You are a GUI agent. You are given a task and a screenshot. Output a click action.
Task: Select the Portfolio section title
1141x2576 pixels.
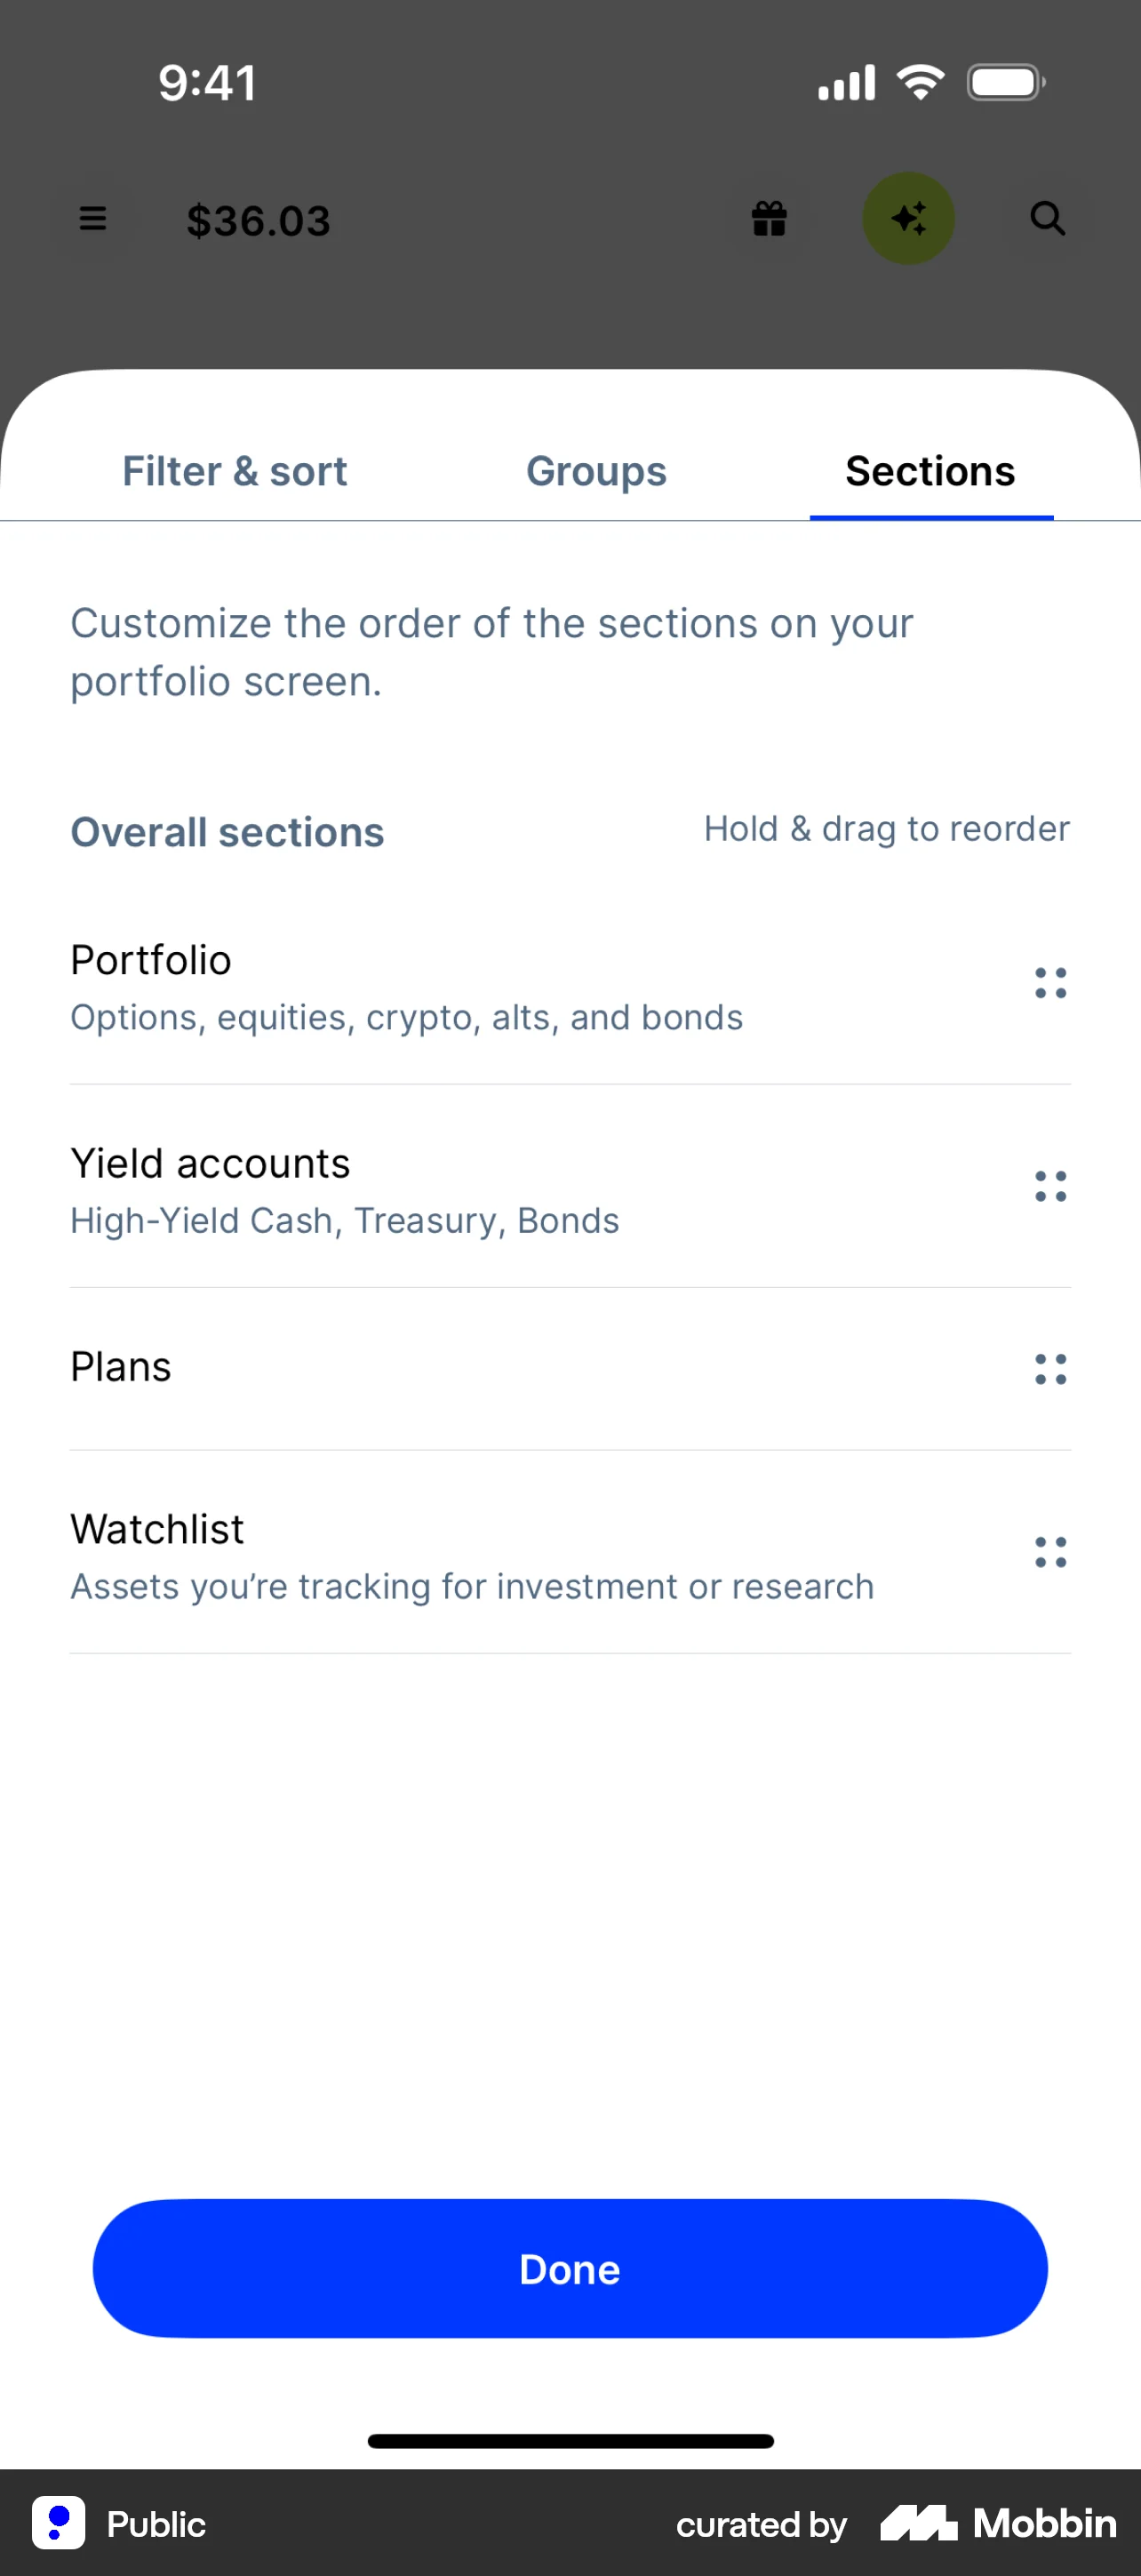coord(151,960)
